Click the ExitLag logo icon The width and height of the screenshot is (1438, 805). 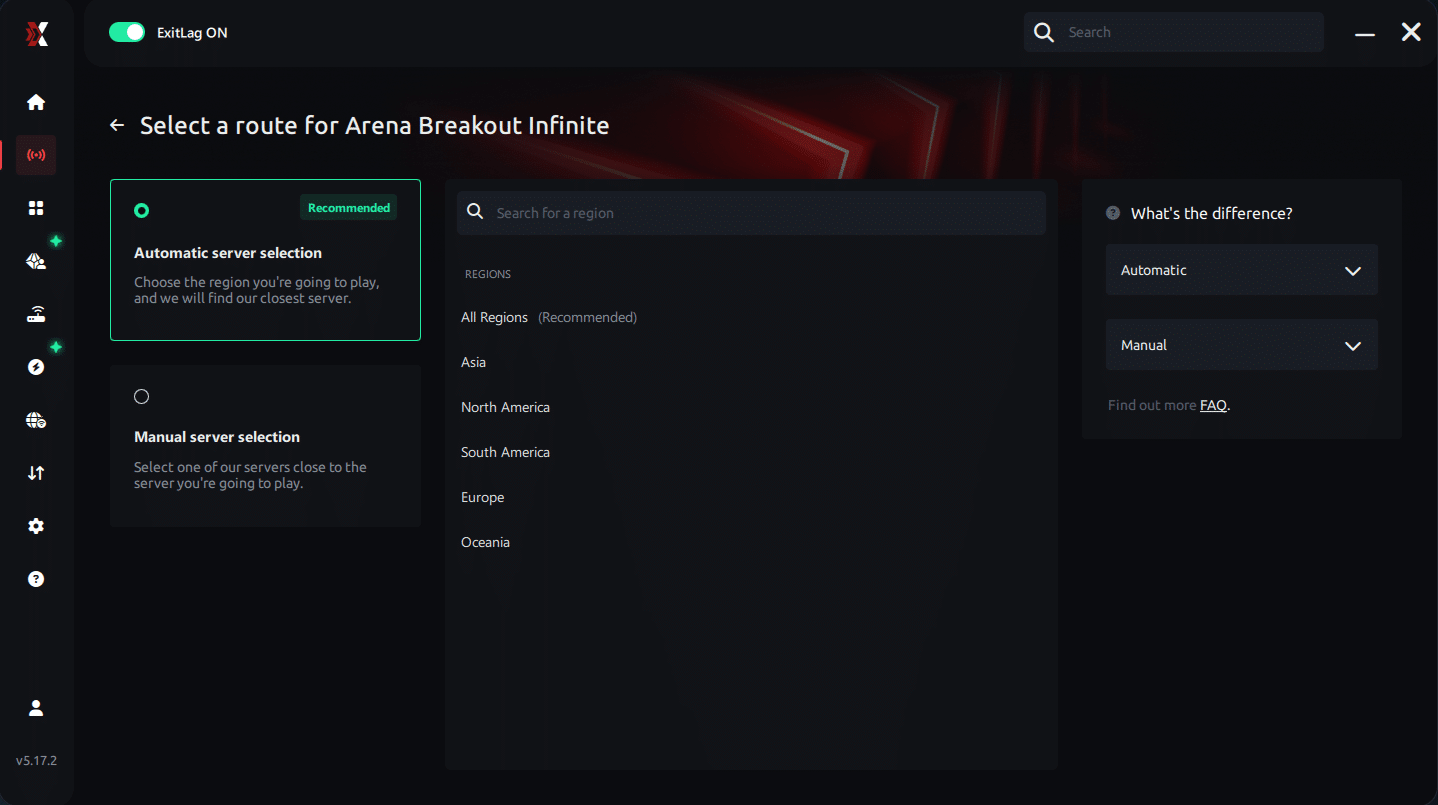click(37, 34)
